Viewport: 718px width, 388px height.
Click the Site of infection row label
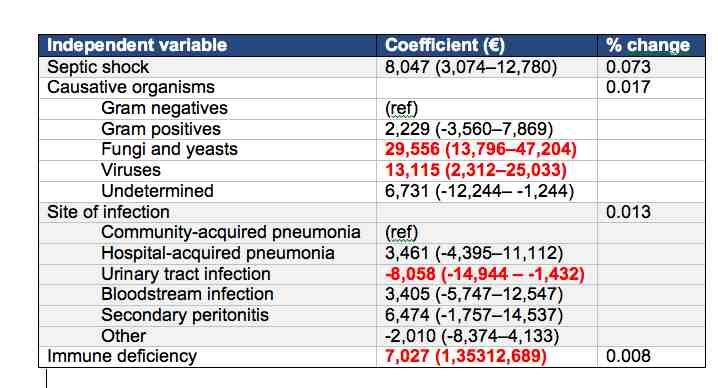[108, 212]
